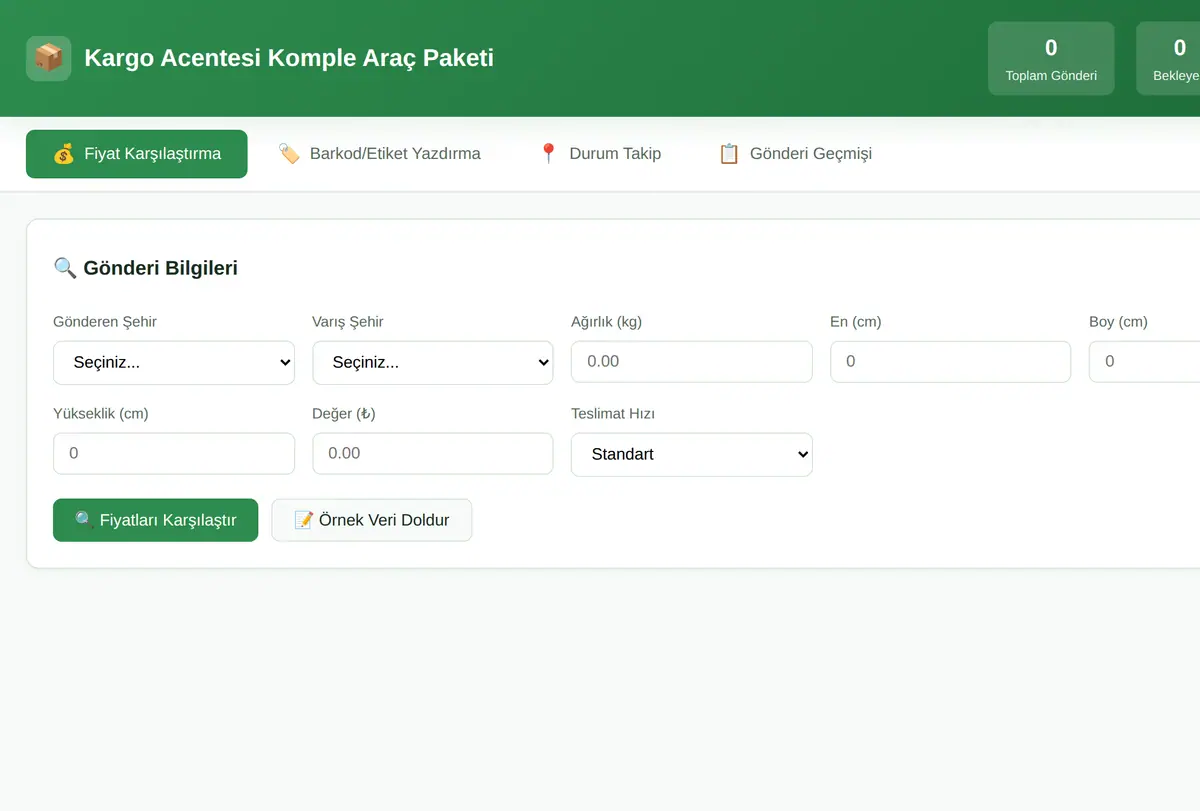Open the Fiyat Karşılaştırma tab
This screenshot has width=1200, height=811.
(137, 154)
